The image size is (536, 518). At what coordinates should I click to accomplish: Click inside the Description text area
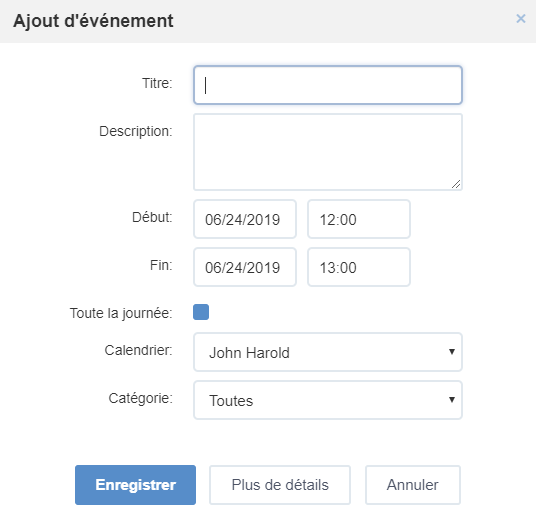(328, 152)
